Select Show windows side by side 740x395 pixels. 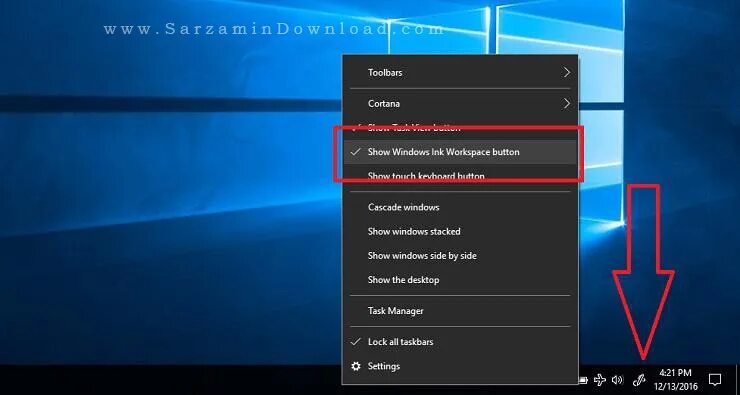[460, 256]
